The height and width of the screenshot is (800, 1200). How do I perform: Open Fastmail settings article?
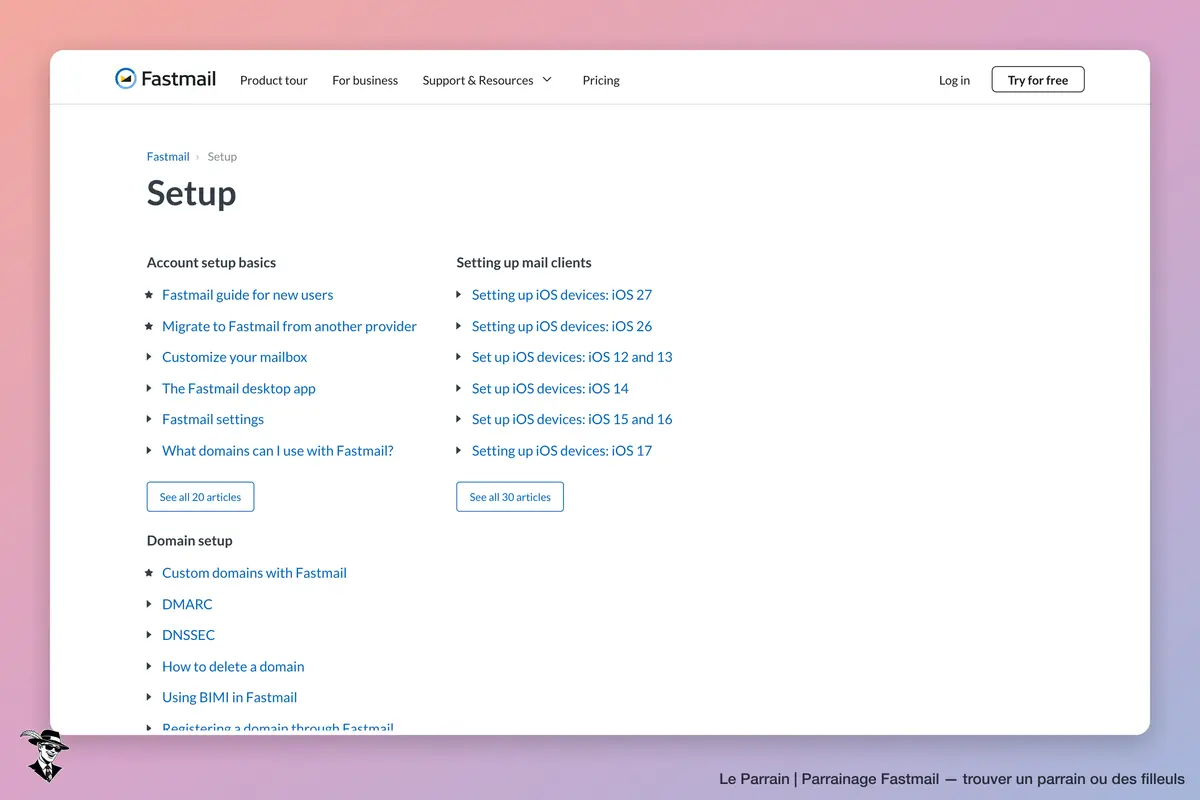click(x=213, y=419)
